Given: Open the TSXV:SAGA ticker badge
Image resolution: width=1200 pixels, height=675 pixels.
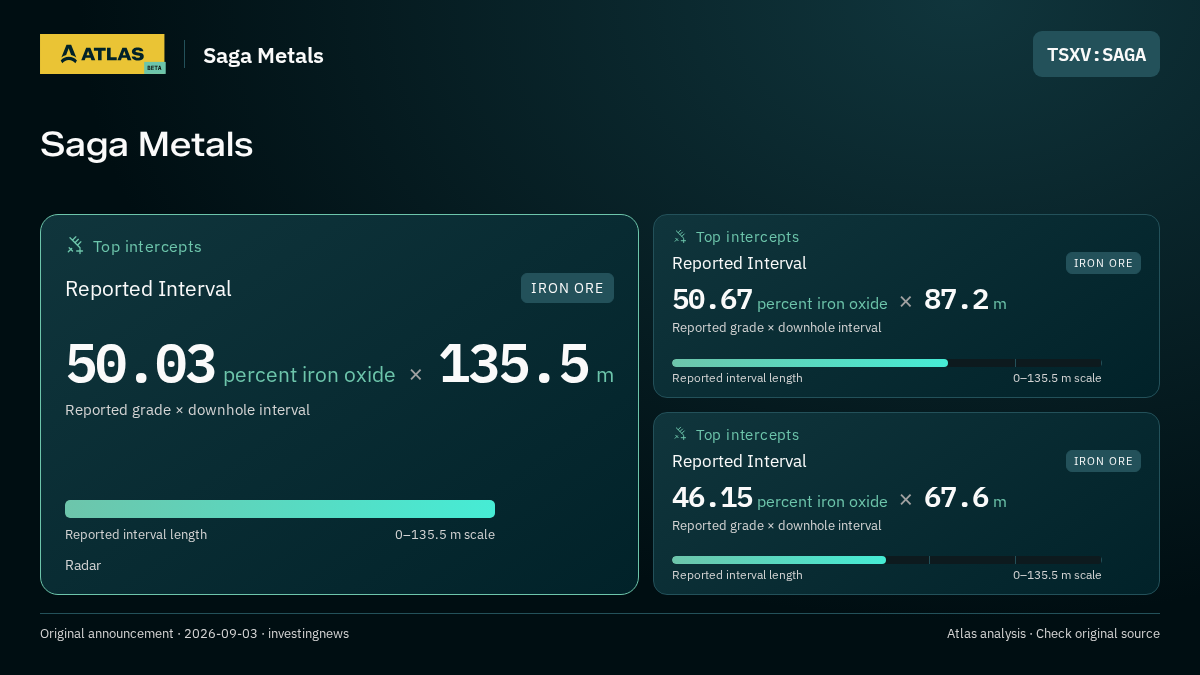Looking at the screenshot, I should (1096, 54).
